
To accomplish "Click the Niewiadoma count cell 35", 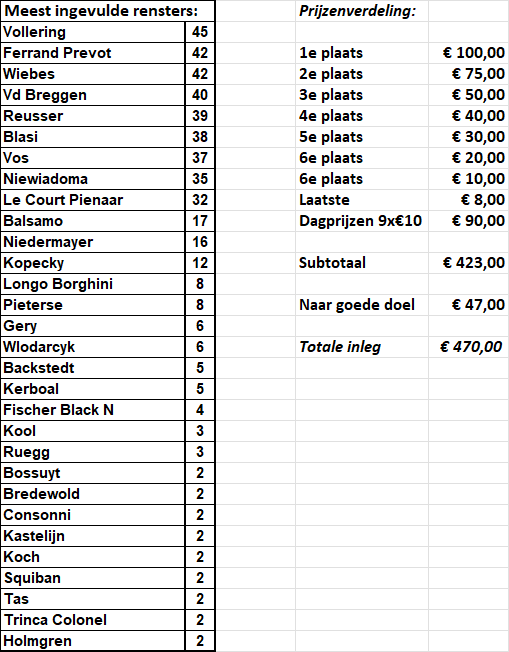I will tap(200, 179).
